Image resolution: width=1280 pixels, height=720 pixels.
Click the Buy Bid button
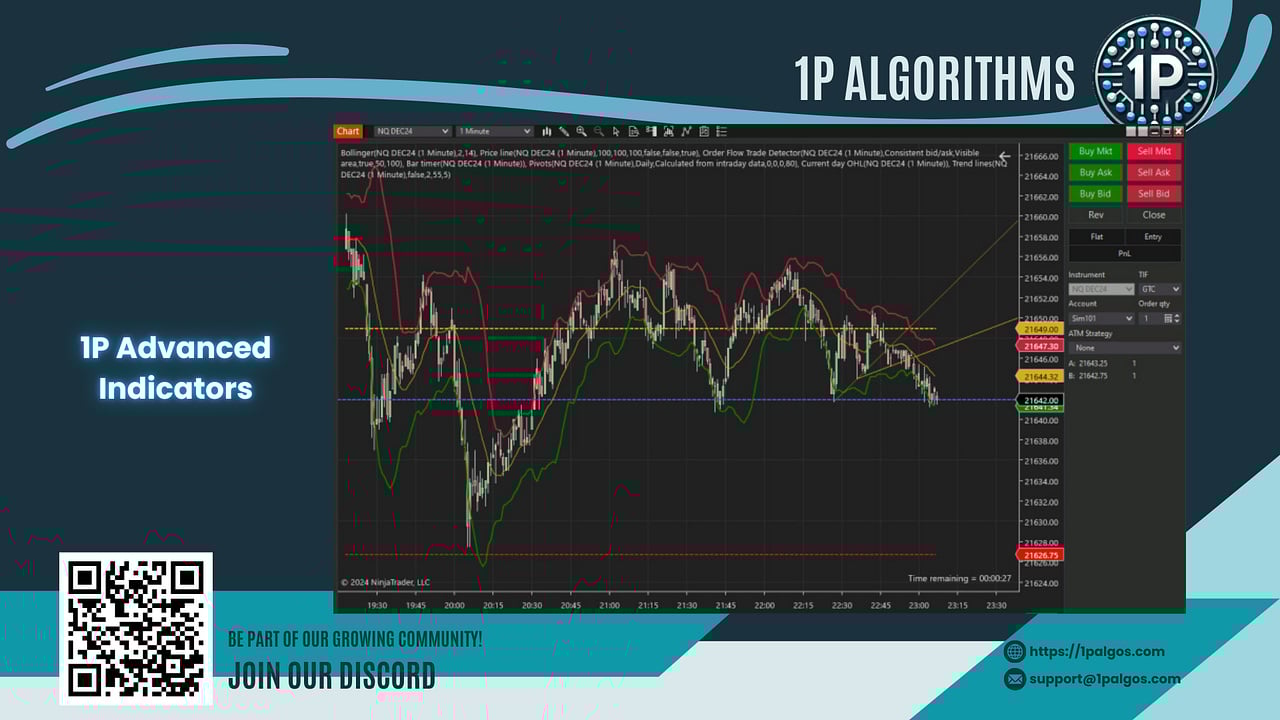click(x=1096, y=193)
